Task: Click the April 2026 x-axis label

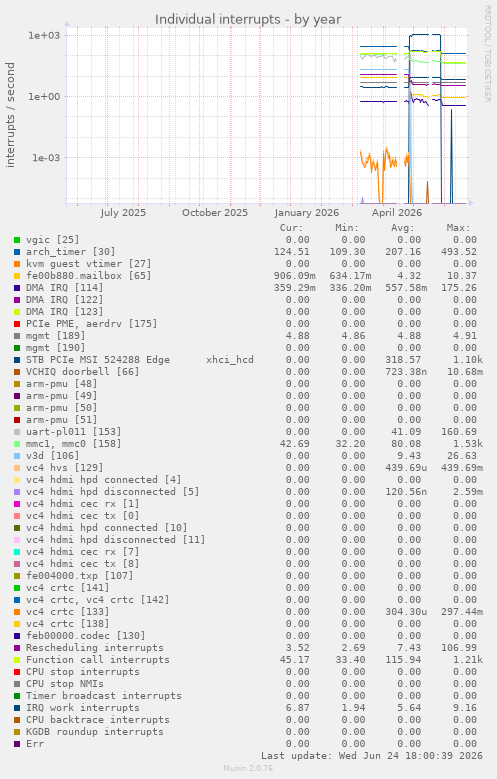Action: click(397, 213)
